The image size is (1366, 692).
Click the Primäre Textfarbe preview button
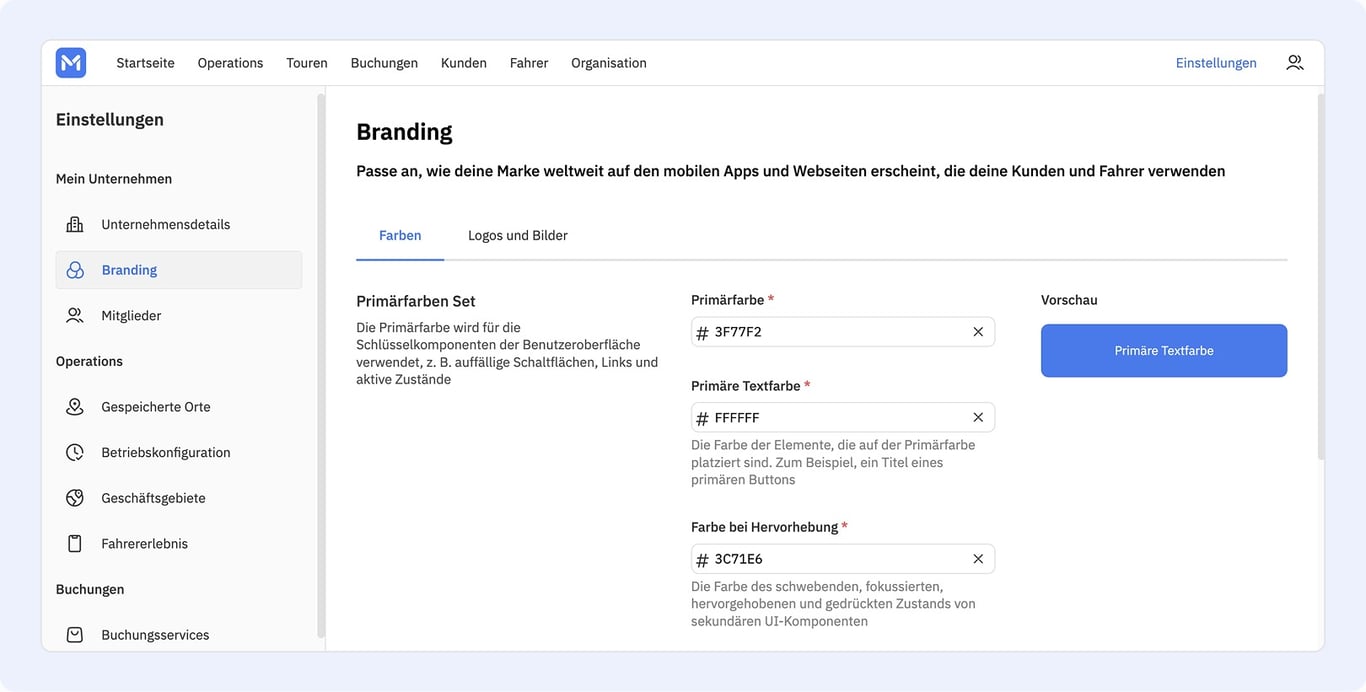(1164, 351)
